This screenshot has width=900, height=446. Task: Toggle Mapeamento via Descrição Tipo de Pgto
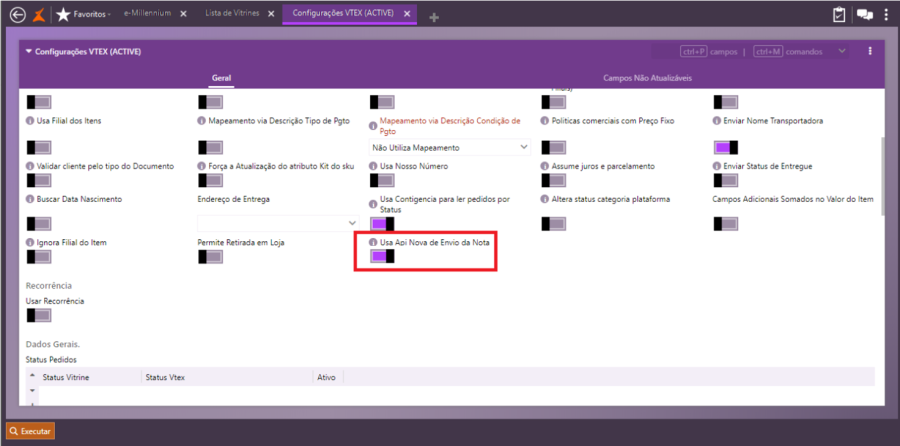pos(210,148)
